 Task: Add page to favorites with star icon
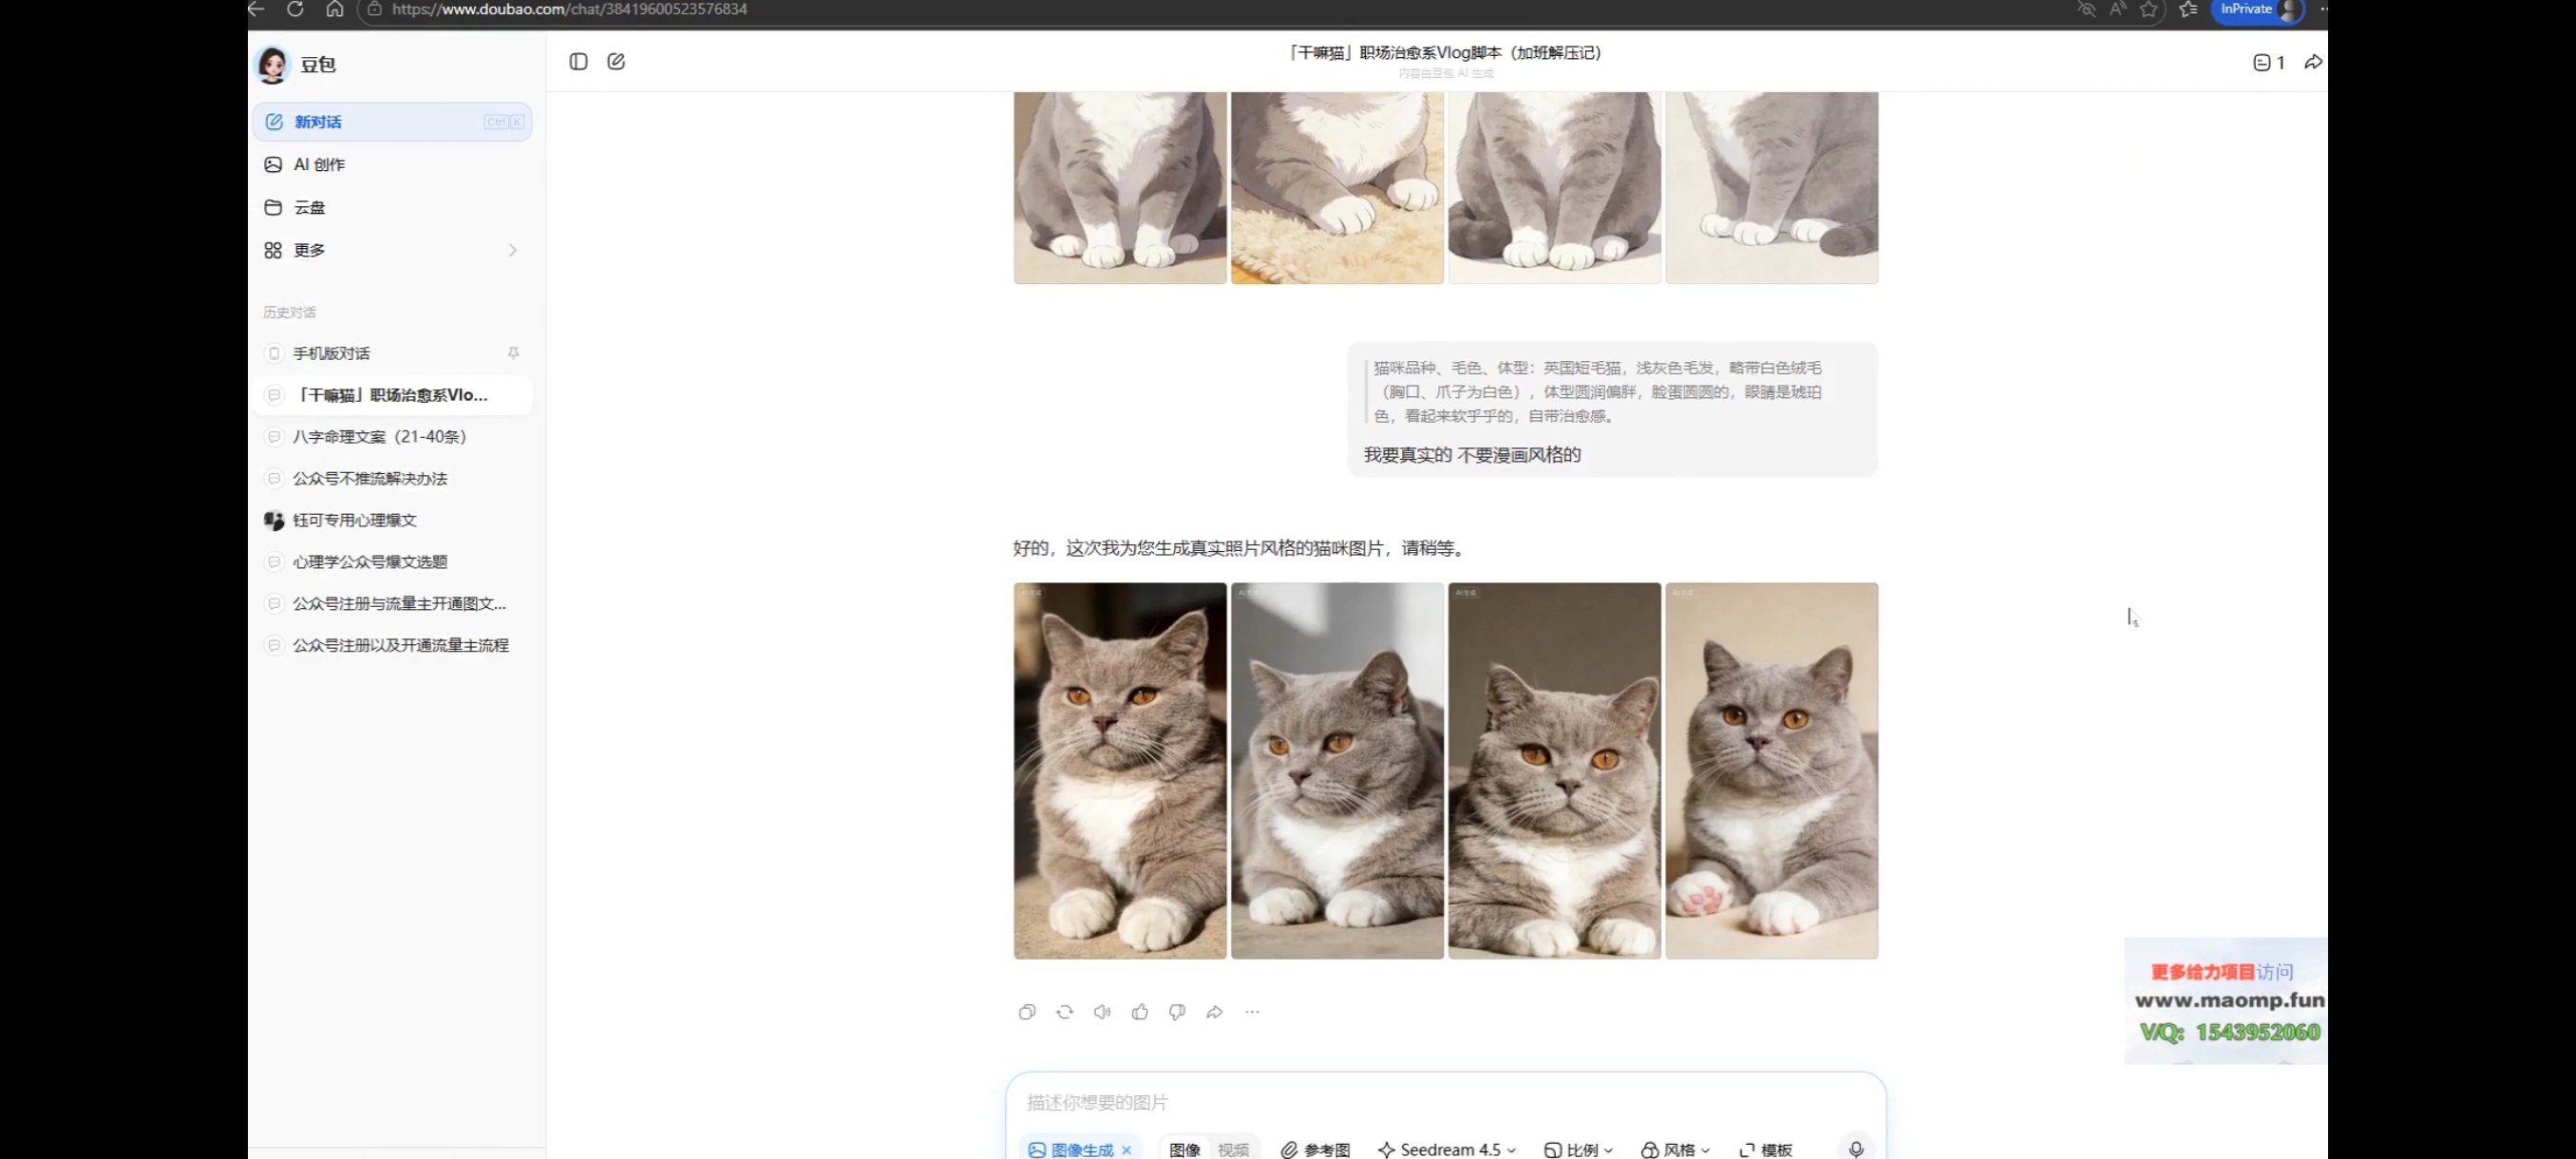tap(2148, 9)
